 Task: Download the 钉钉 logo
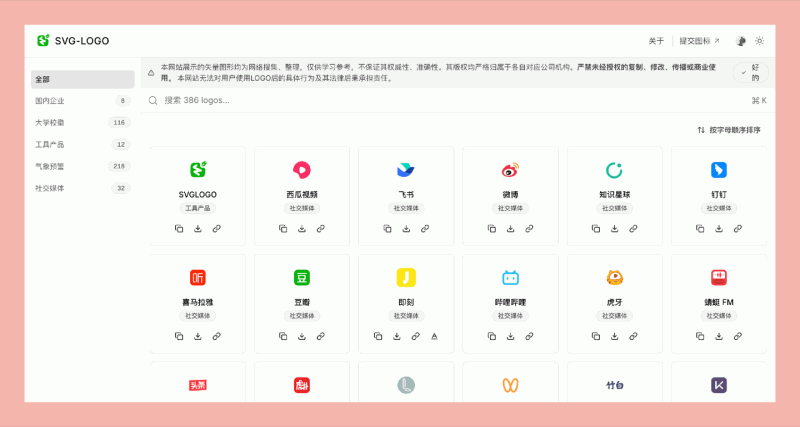coord(719,229)
